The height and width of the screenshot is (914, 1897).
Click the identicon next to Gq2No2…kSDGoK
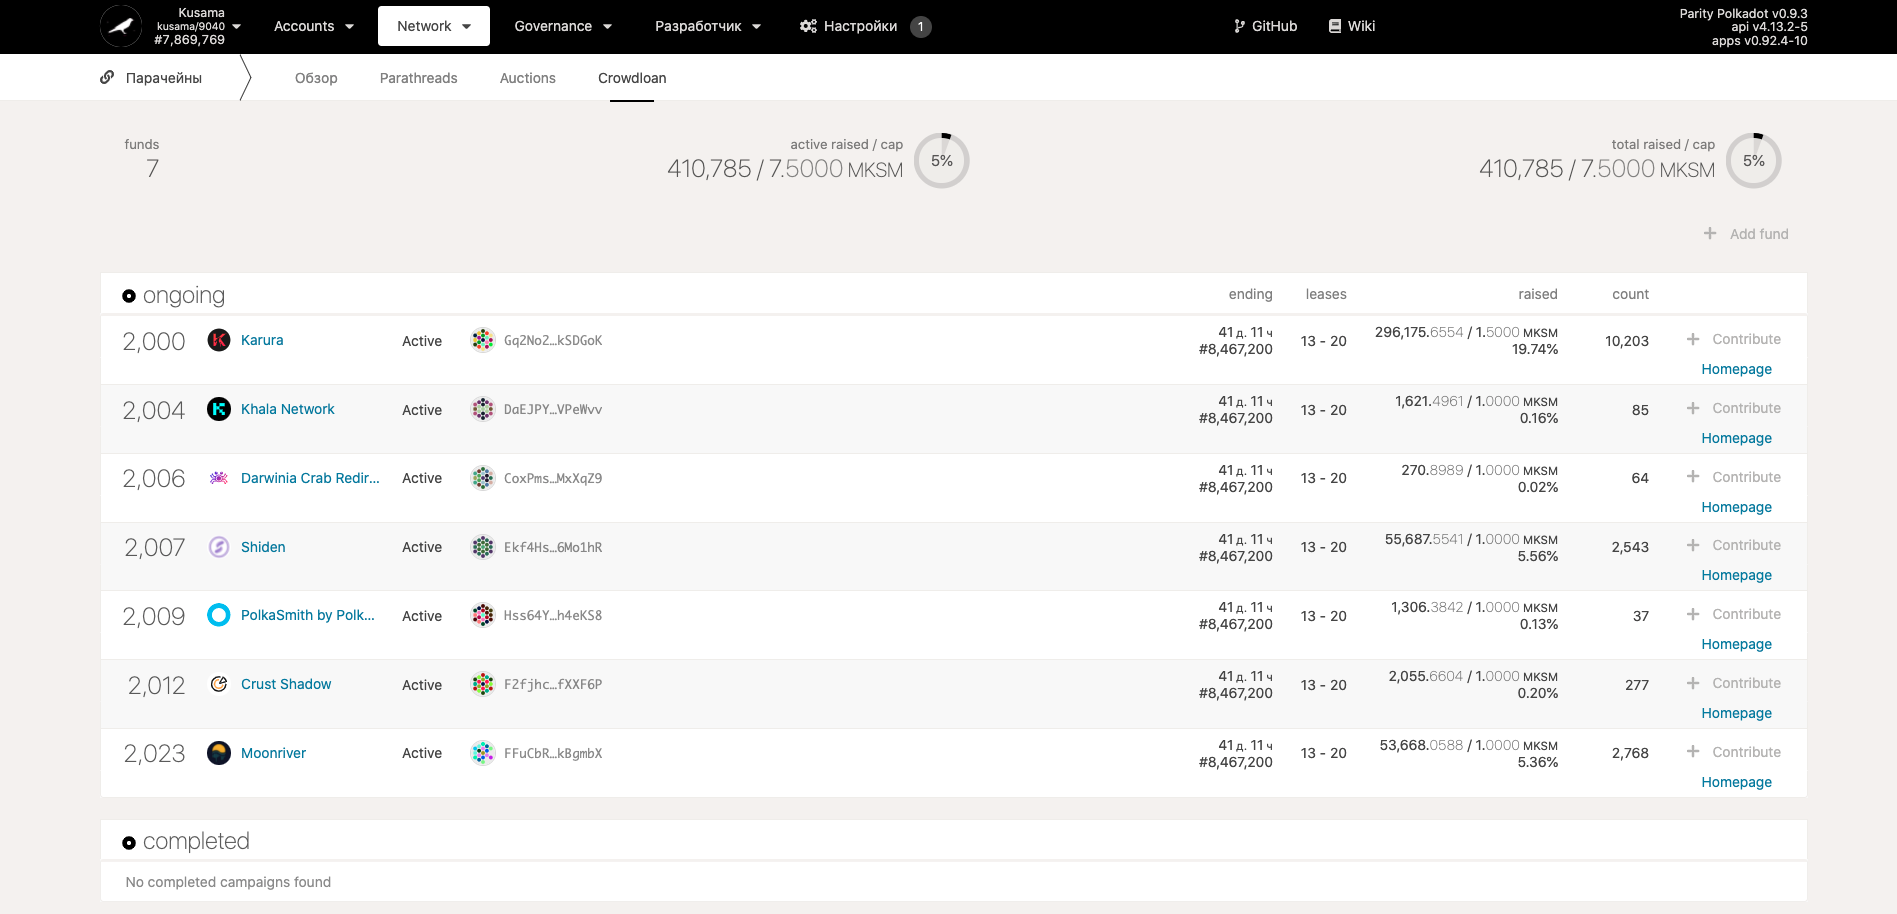[x=482, y=340]
